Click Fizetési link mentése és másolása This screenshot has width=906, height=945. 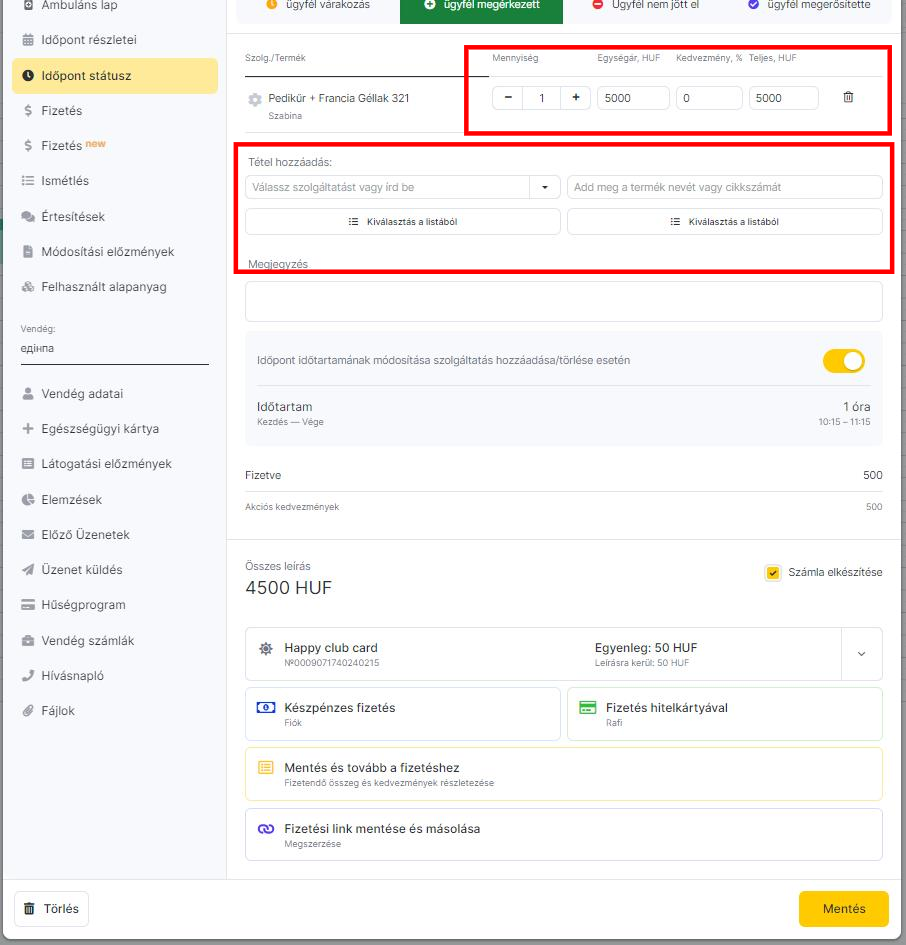[564, 835]
